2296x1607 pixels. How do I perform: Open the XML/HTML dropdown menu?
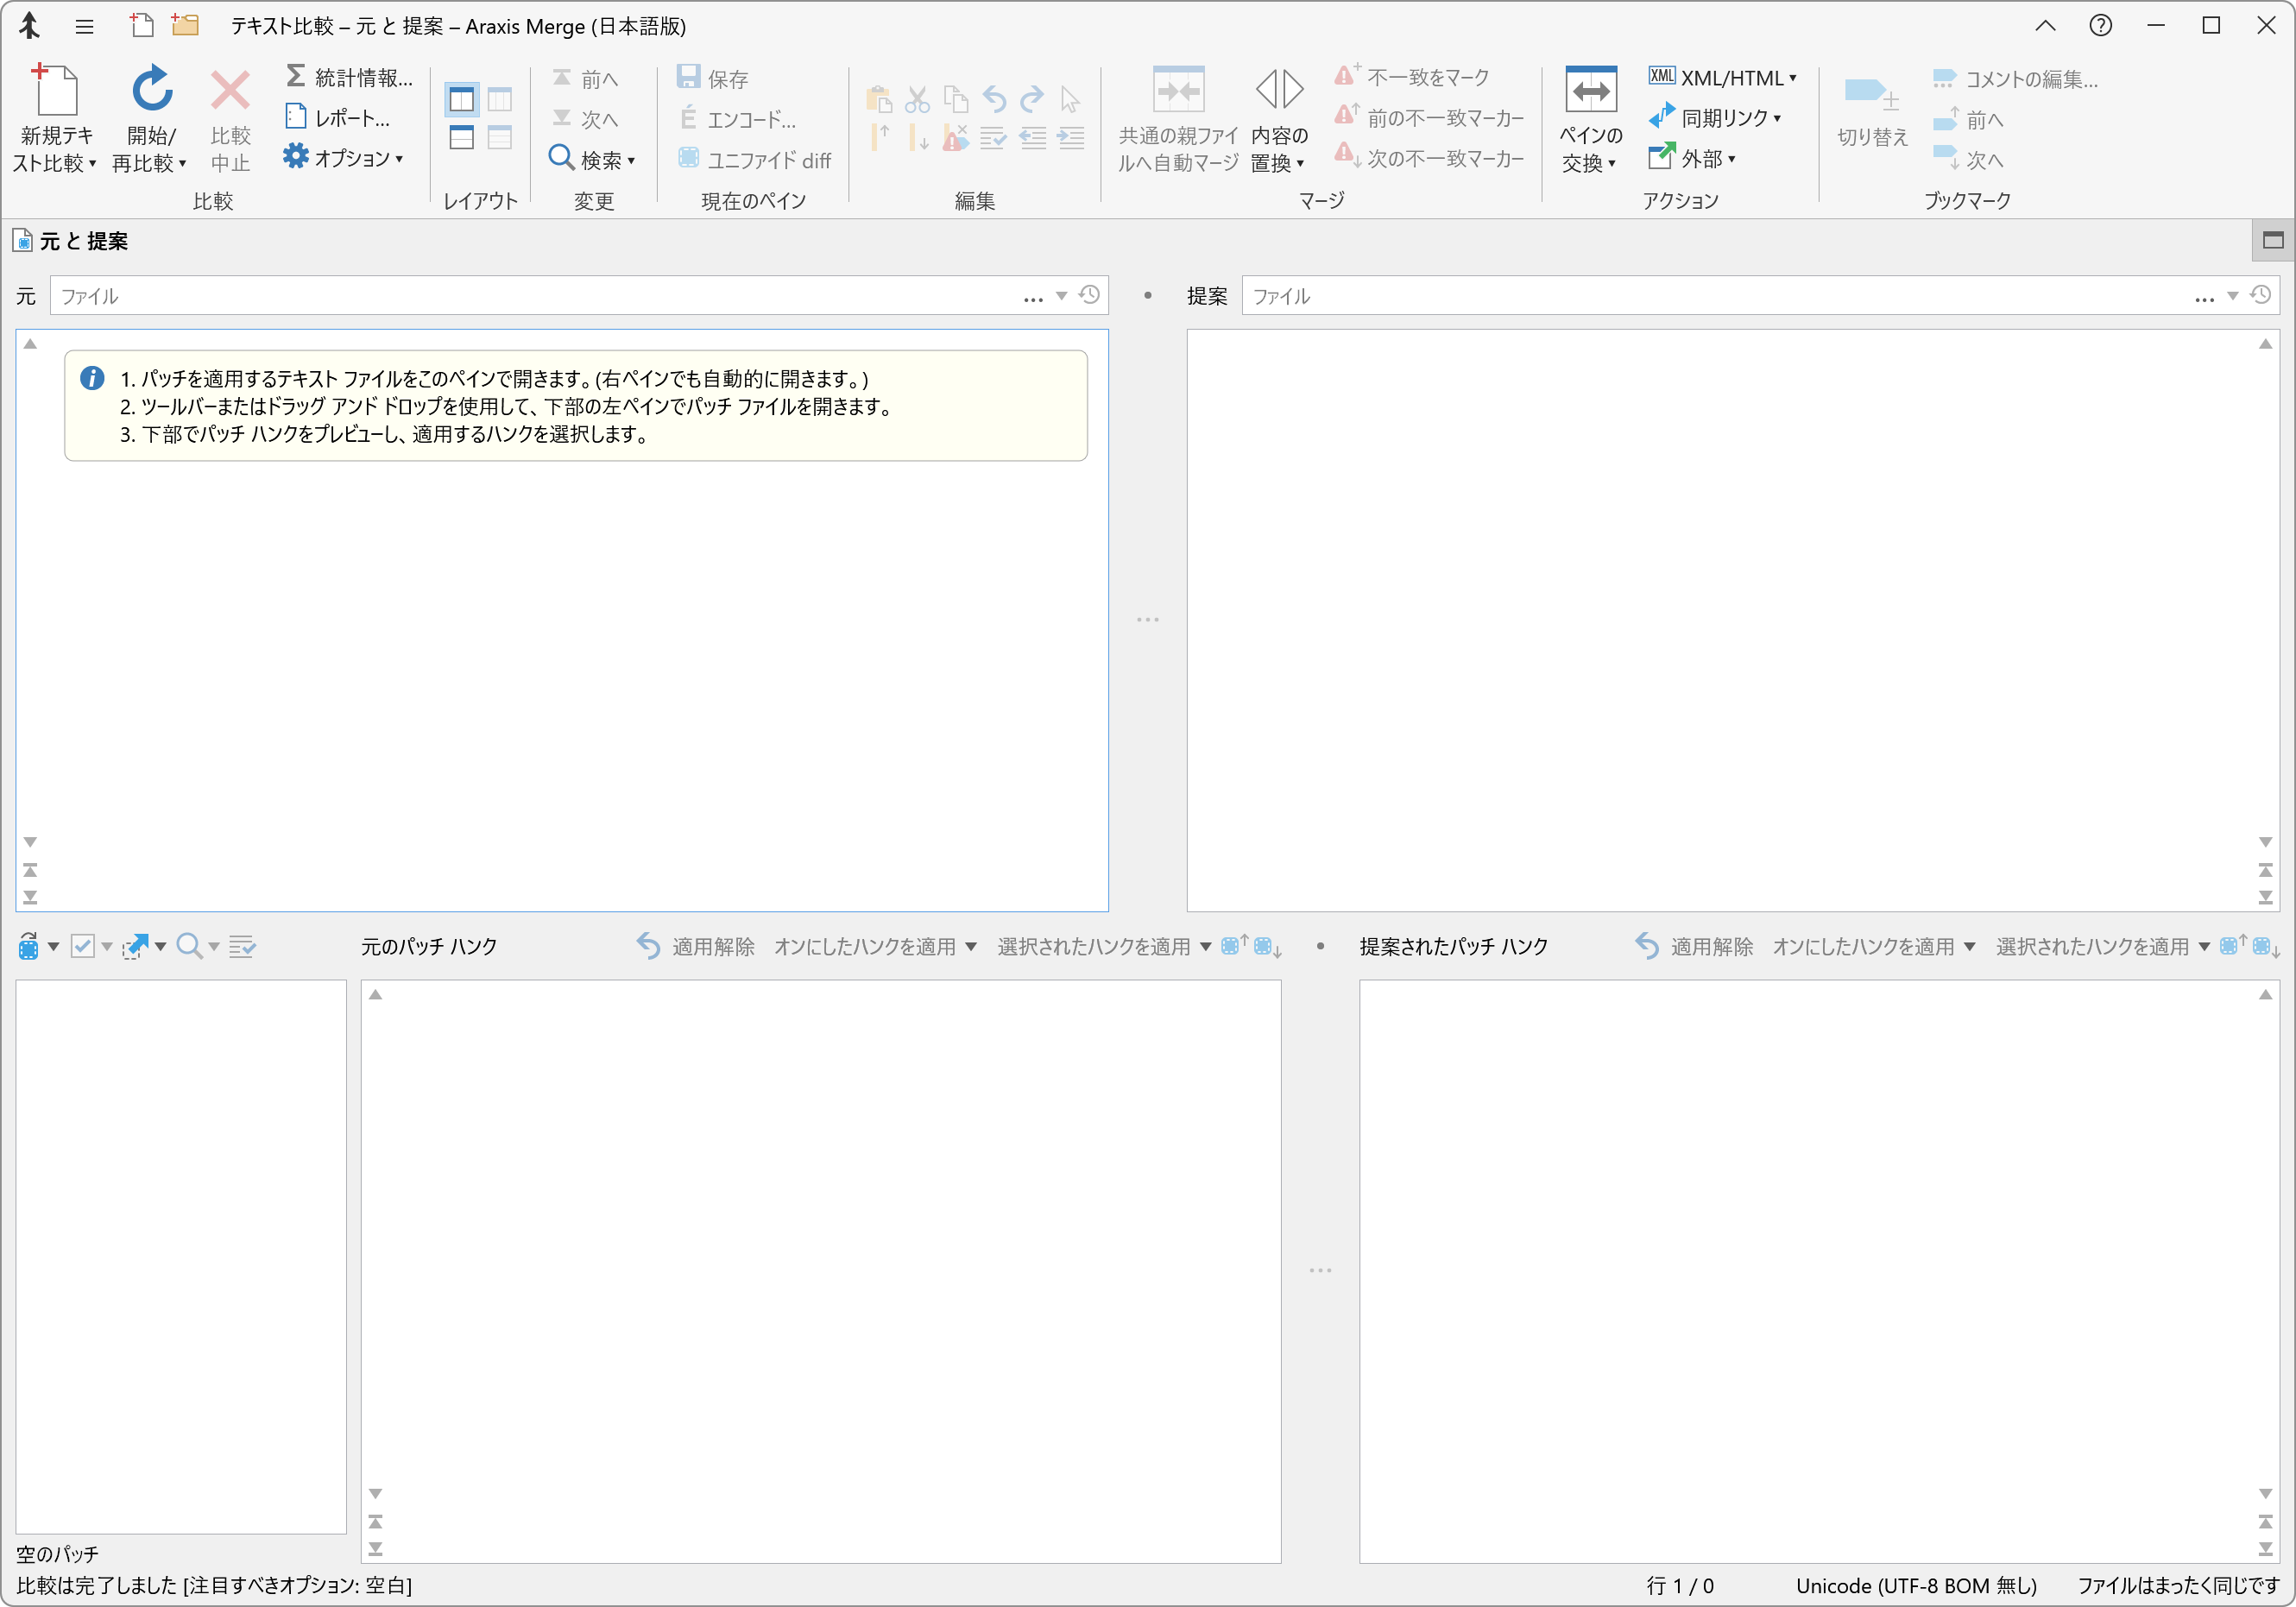(1723, 77)
